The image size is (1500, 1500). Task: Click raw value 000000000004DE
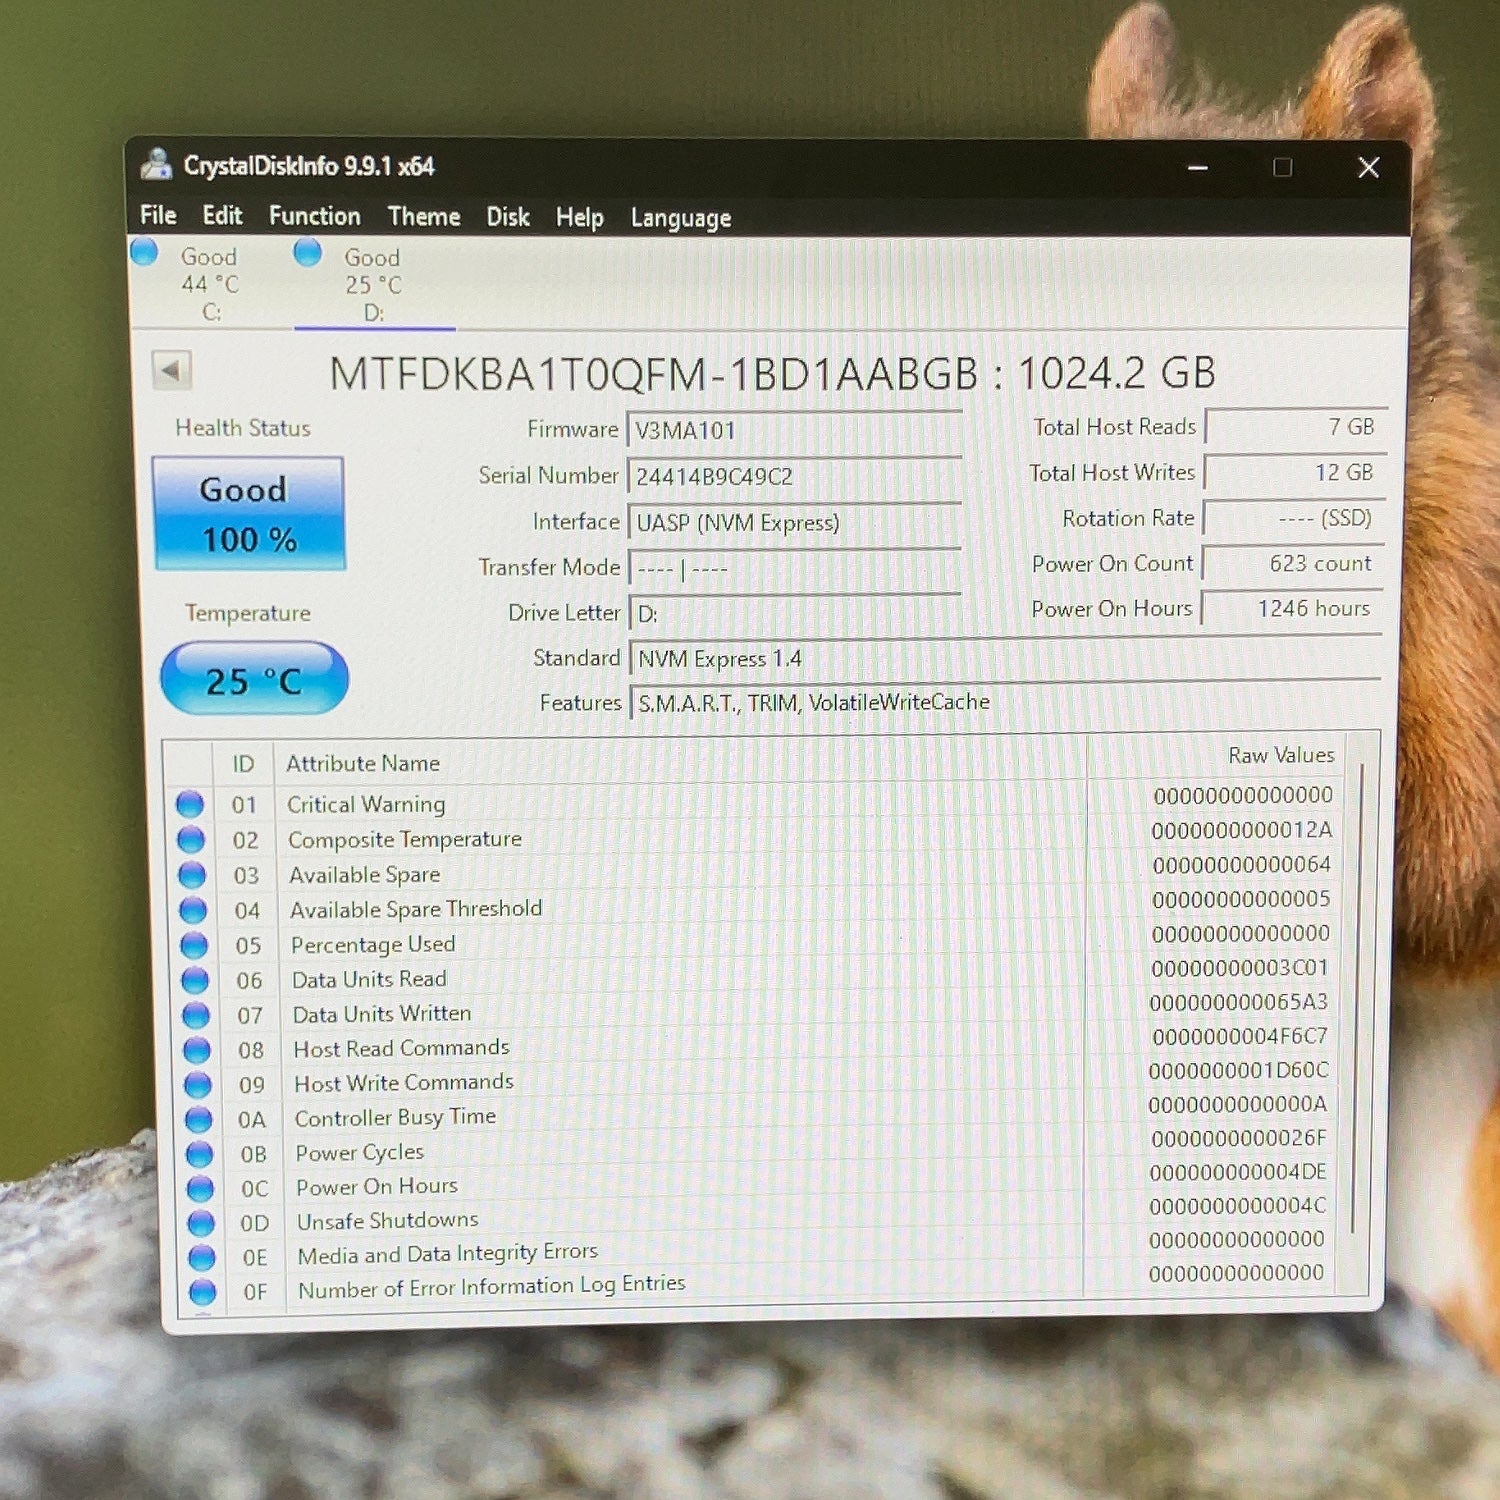[1238, 1171]
